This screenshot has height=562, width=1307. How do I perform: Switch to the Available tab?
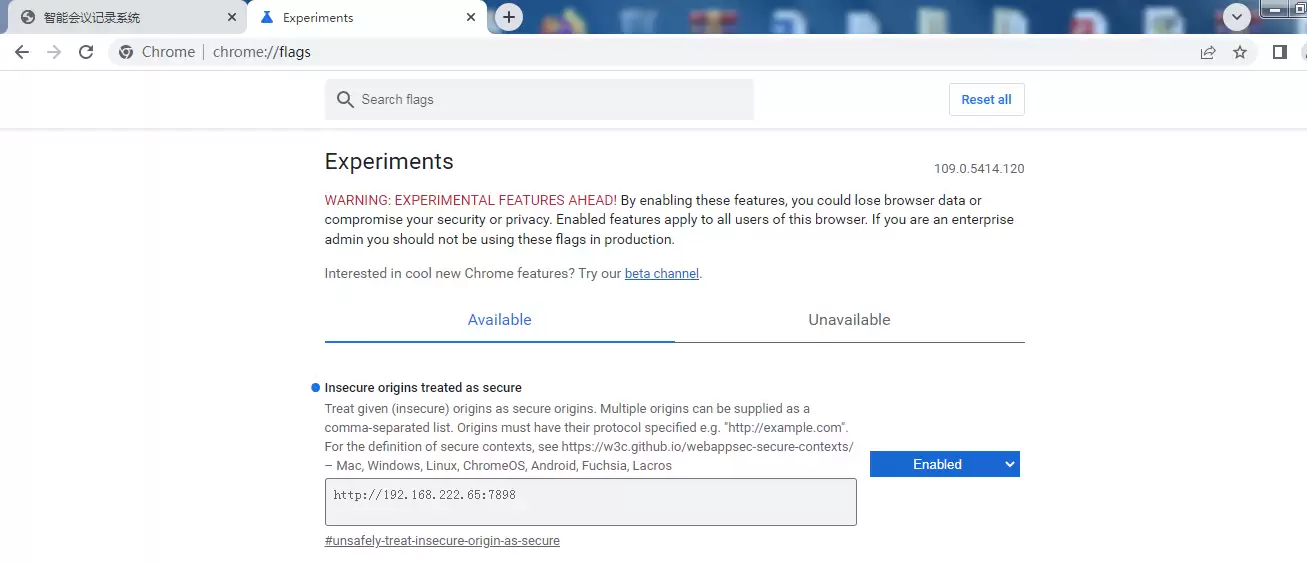499,320
